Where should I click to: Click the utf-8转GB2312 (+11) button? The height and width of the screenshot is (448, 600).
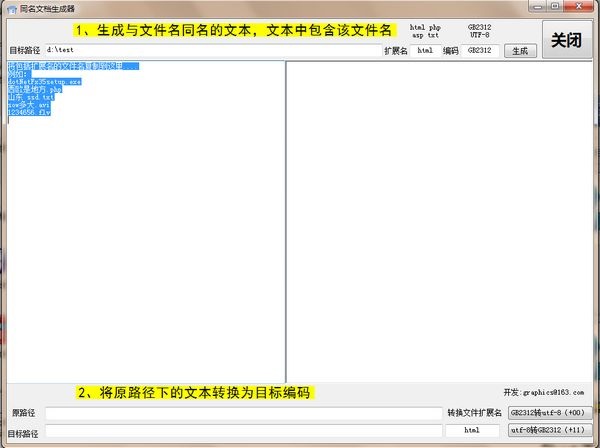548,430
